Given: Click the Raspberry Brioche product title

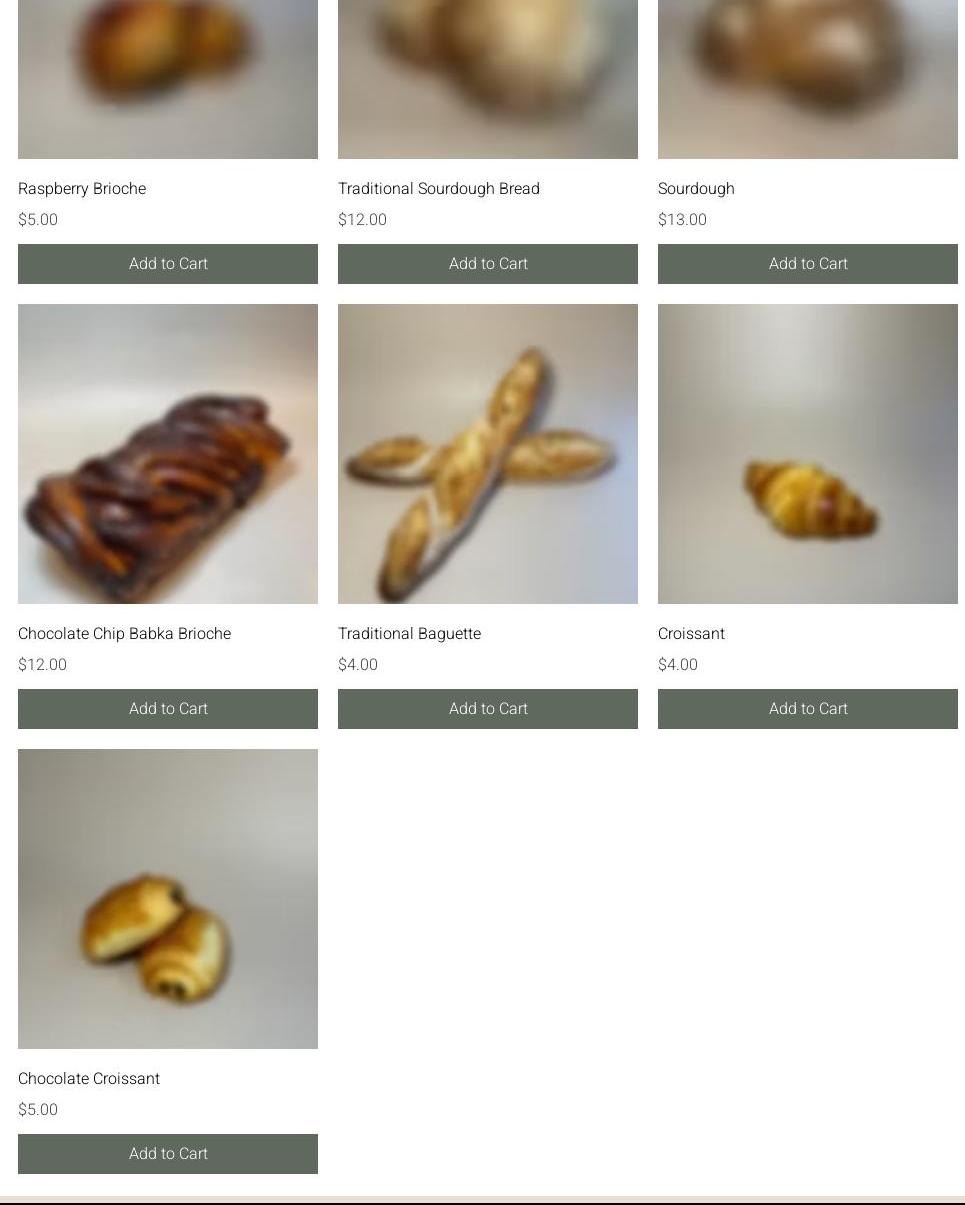Looking at the screenshot, I should (82, 189).
